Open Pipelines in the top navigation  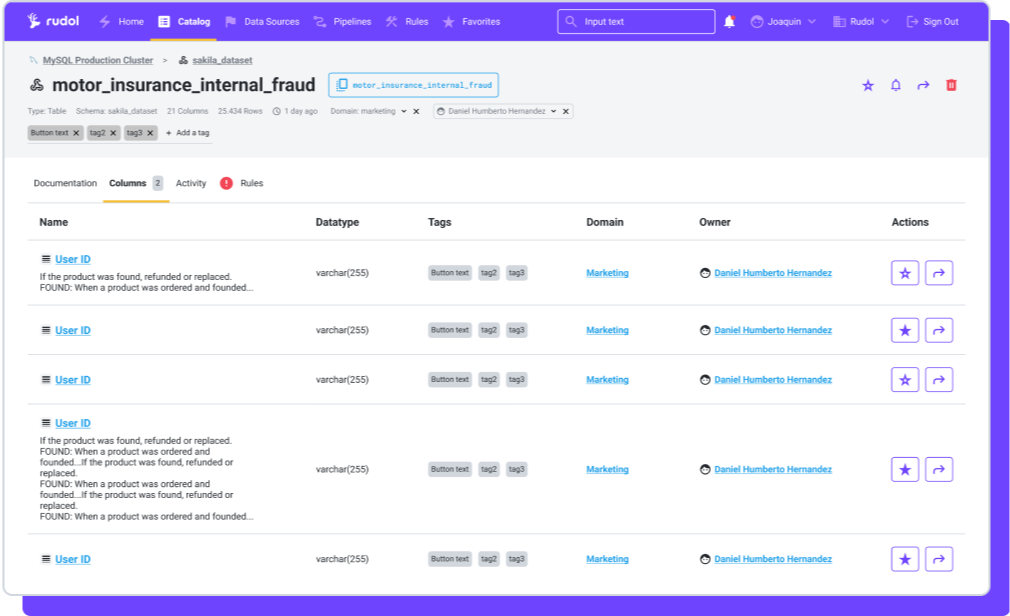(x=342, y=21)
